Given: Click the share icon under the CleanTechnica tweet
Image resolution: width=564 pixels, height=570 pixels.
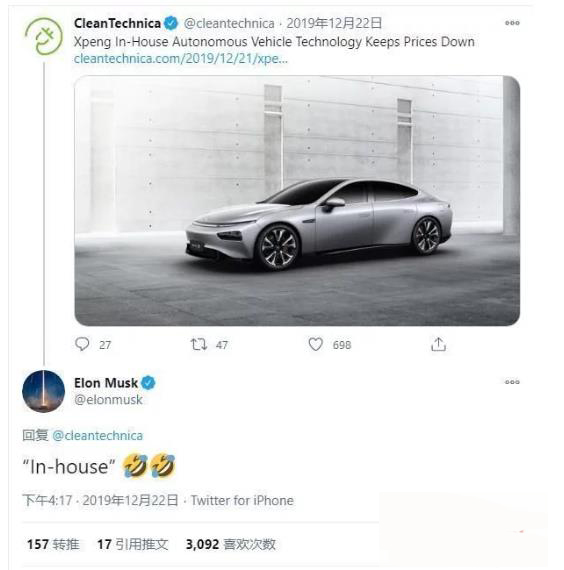Looking at the screenshot, I should pos(438,344).
